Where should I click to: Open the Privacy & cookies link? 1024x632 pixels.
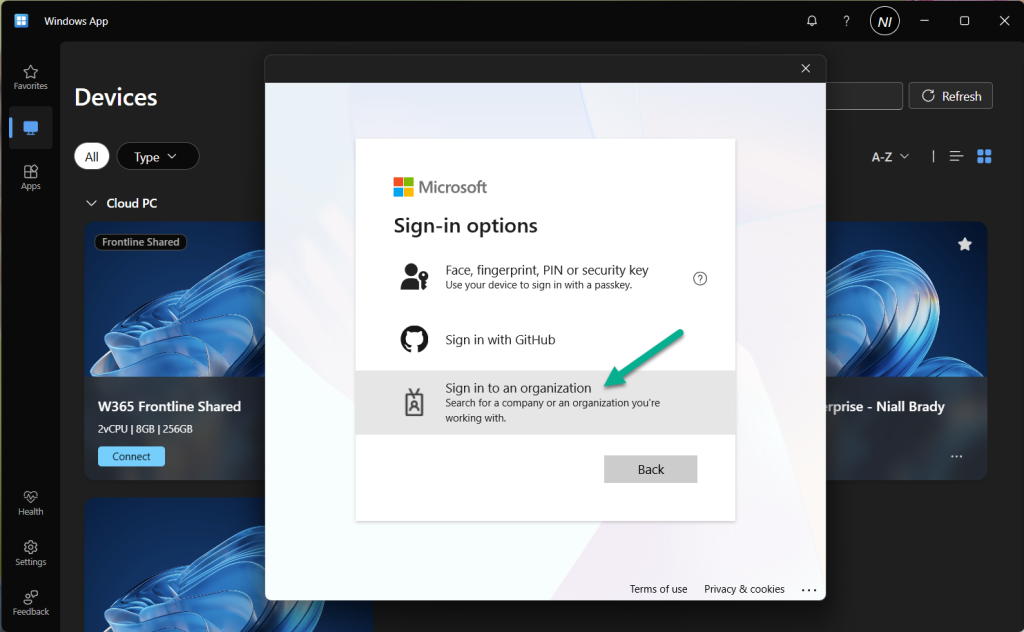(744, 589)
